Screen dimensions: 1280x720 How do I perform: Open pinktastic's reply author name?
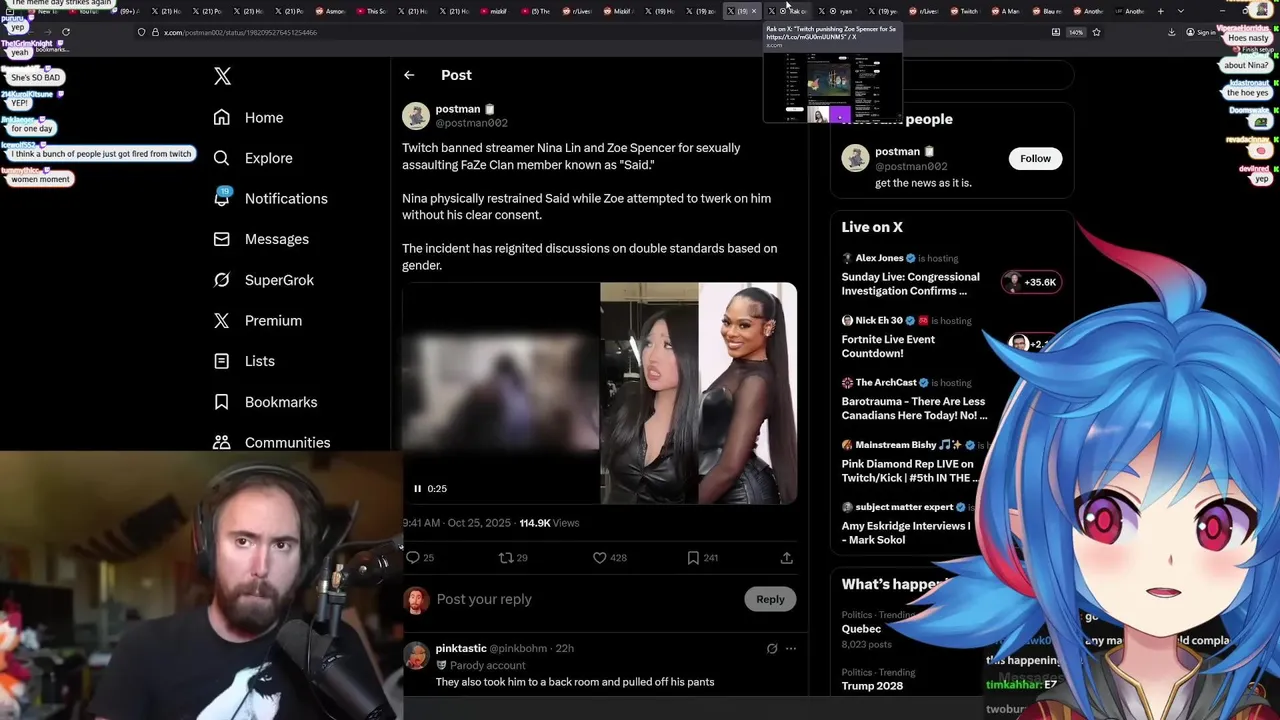[461, 648]
